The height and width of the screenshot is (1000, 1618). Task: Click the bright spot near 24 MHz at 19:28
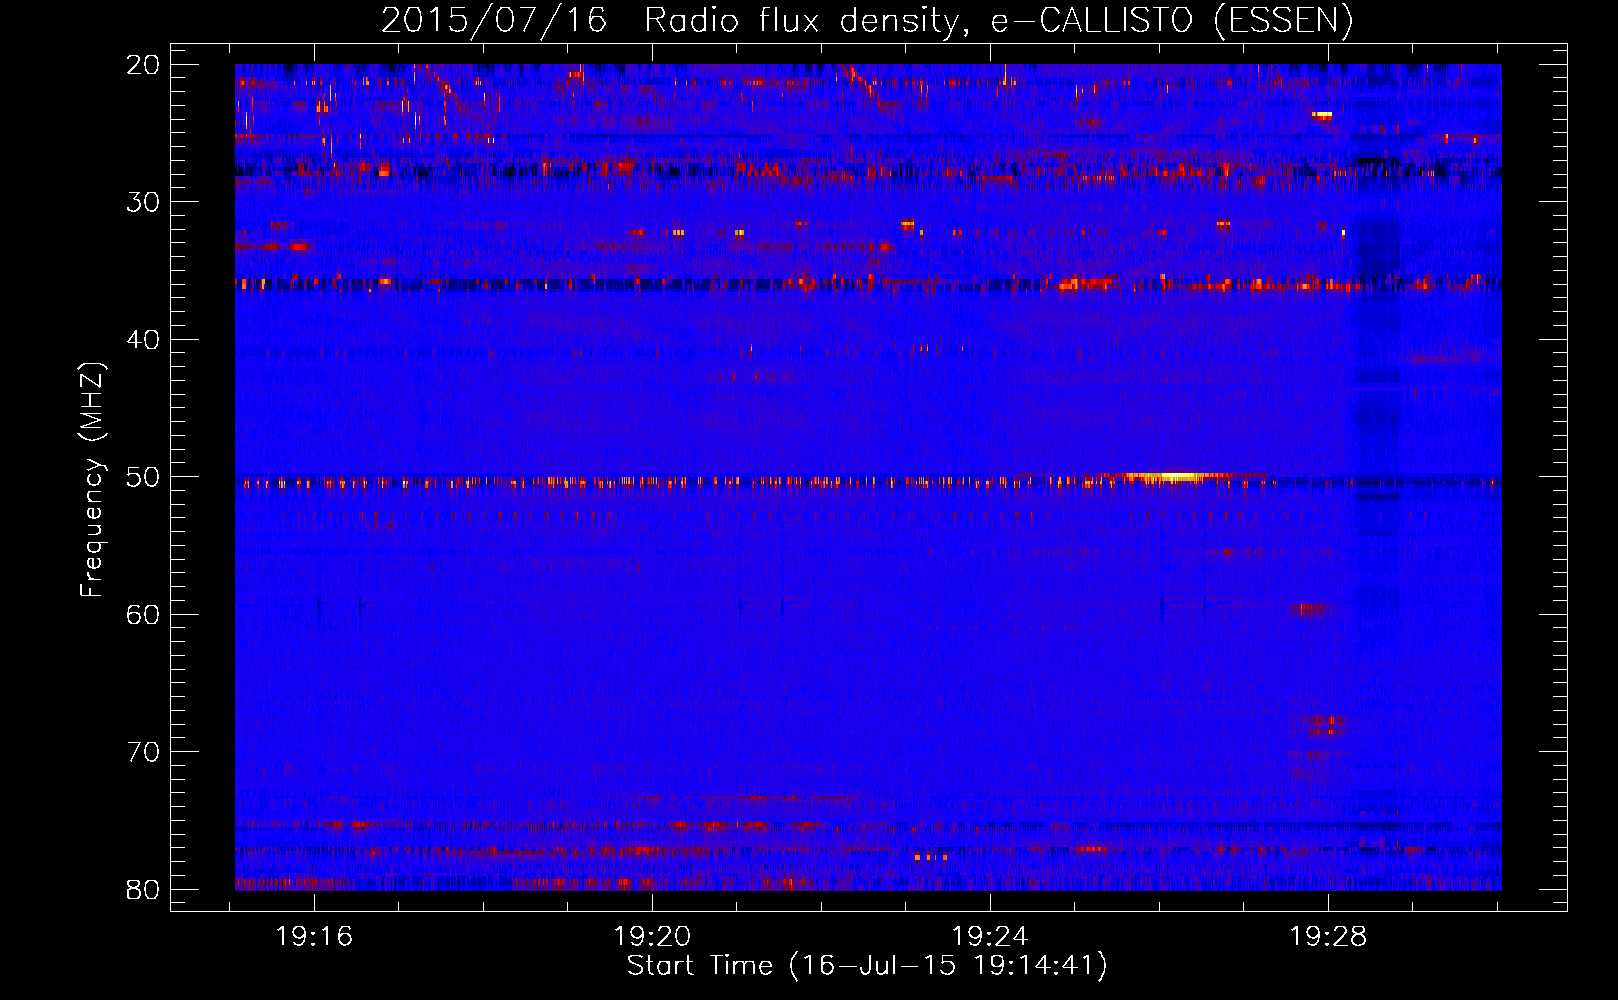[1322, 115]
